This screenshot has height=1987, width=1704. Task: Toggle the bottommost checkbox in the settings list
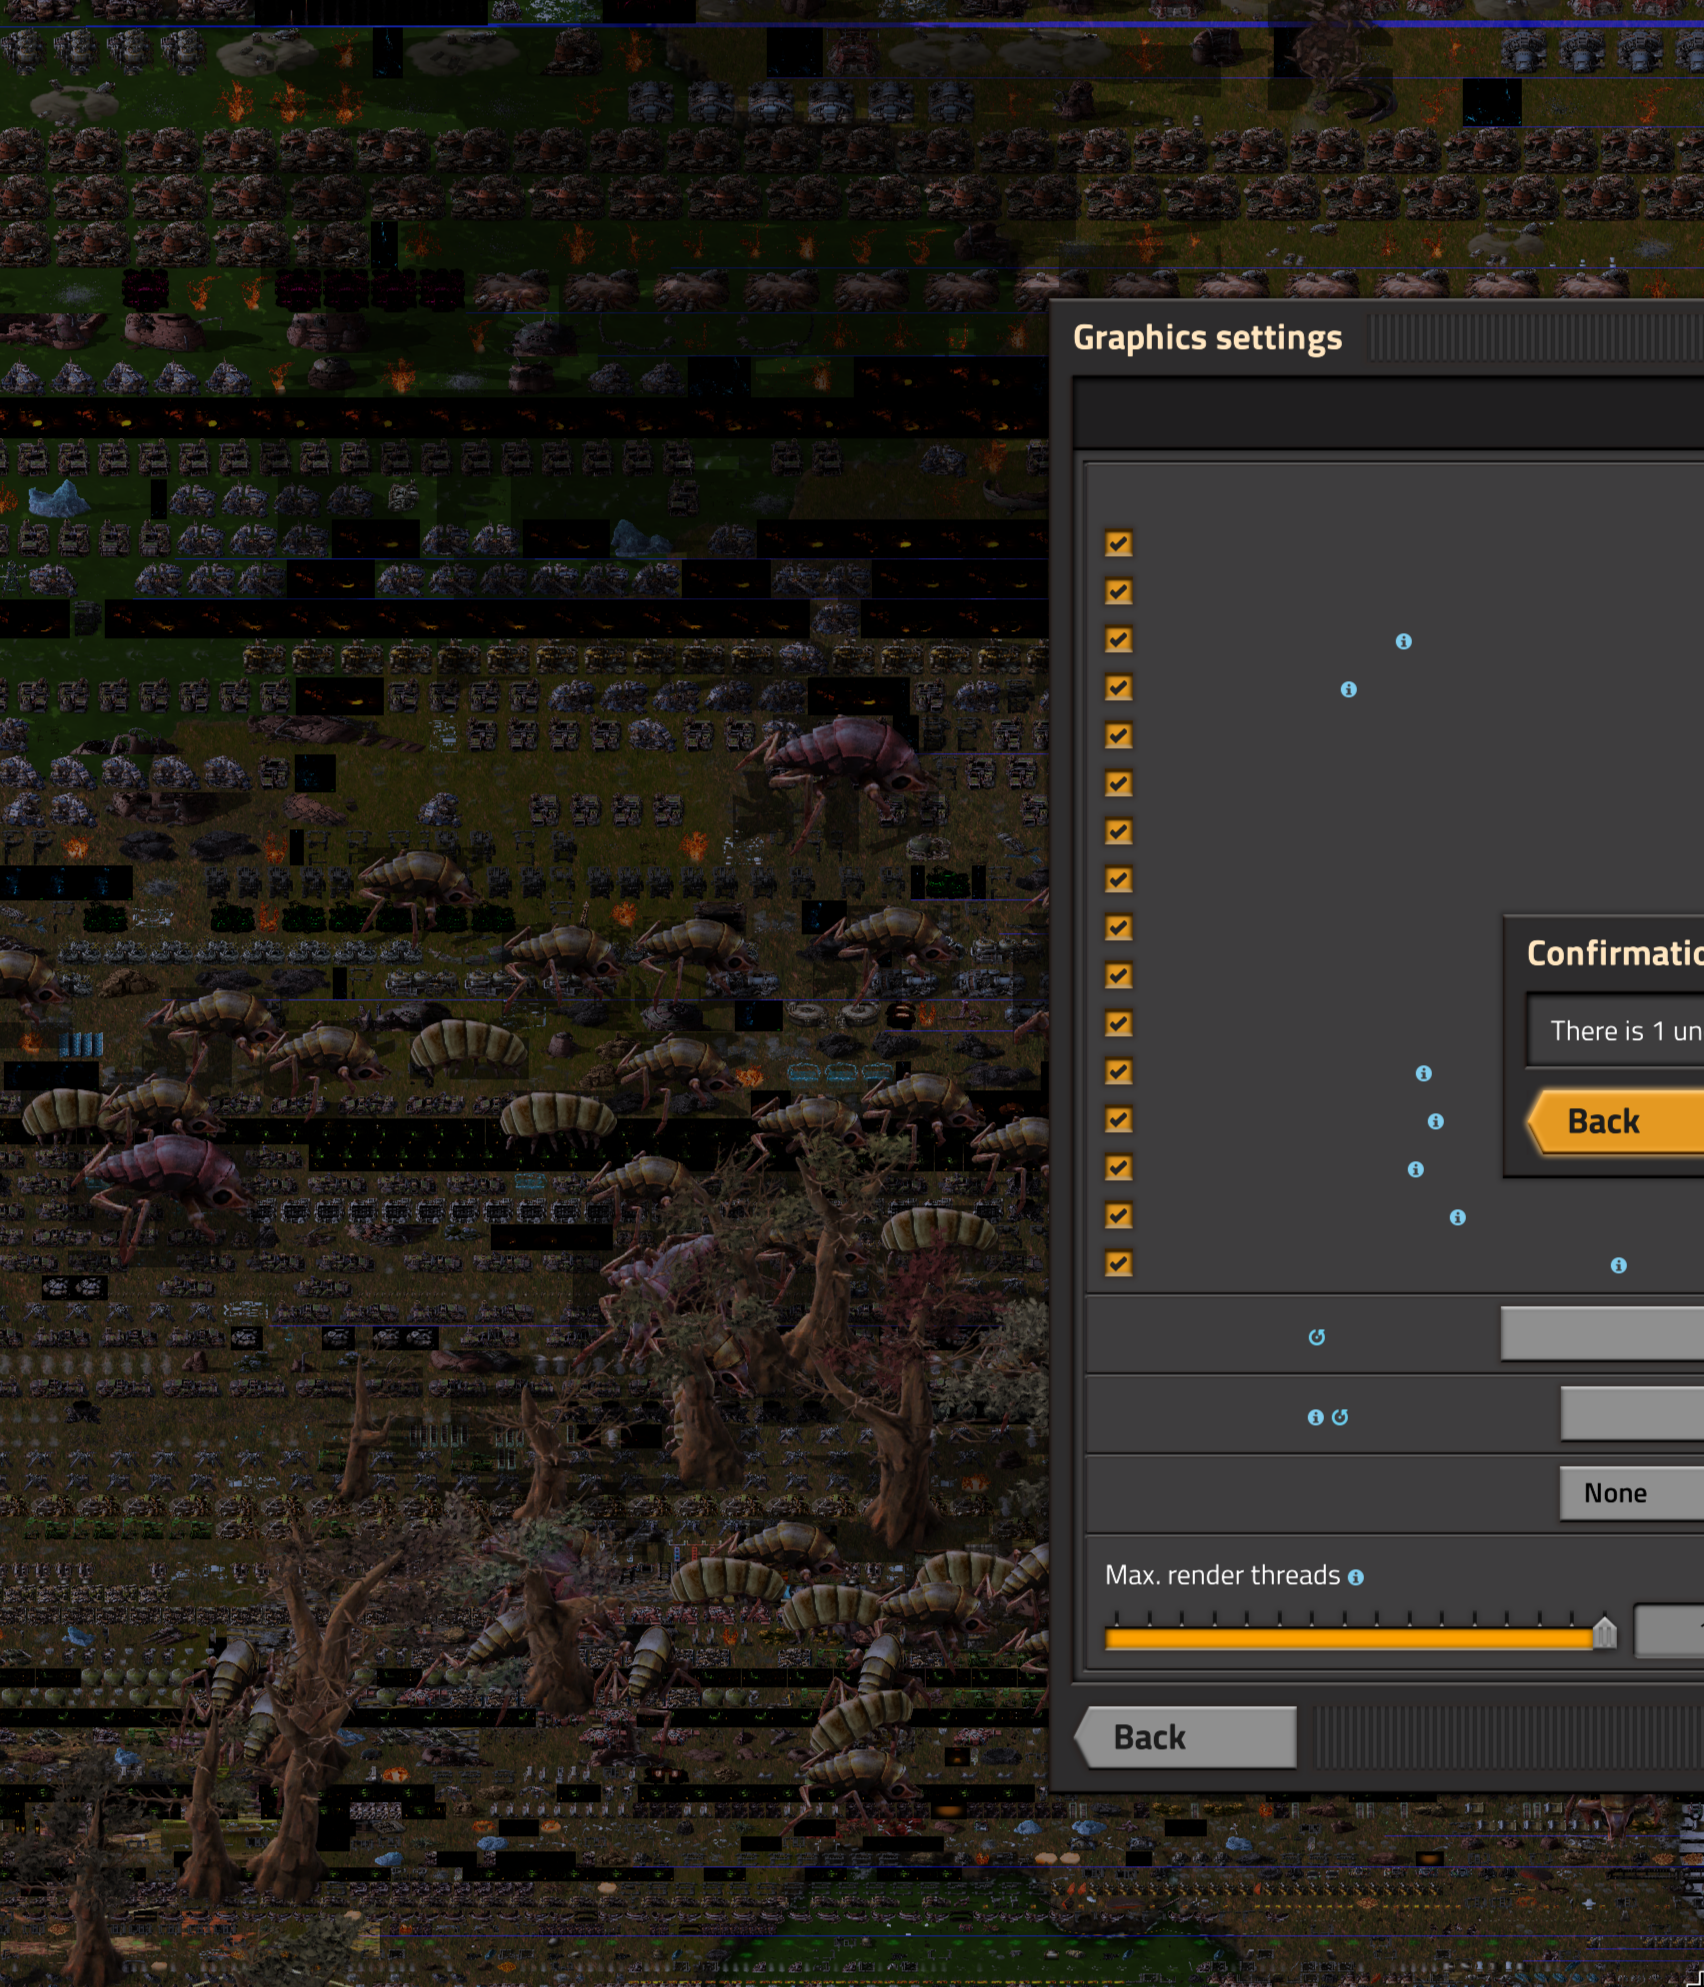pyautogui.click(x=1119, y=1264)
